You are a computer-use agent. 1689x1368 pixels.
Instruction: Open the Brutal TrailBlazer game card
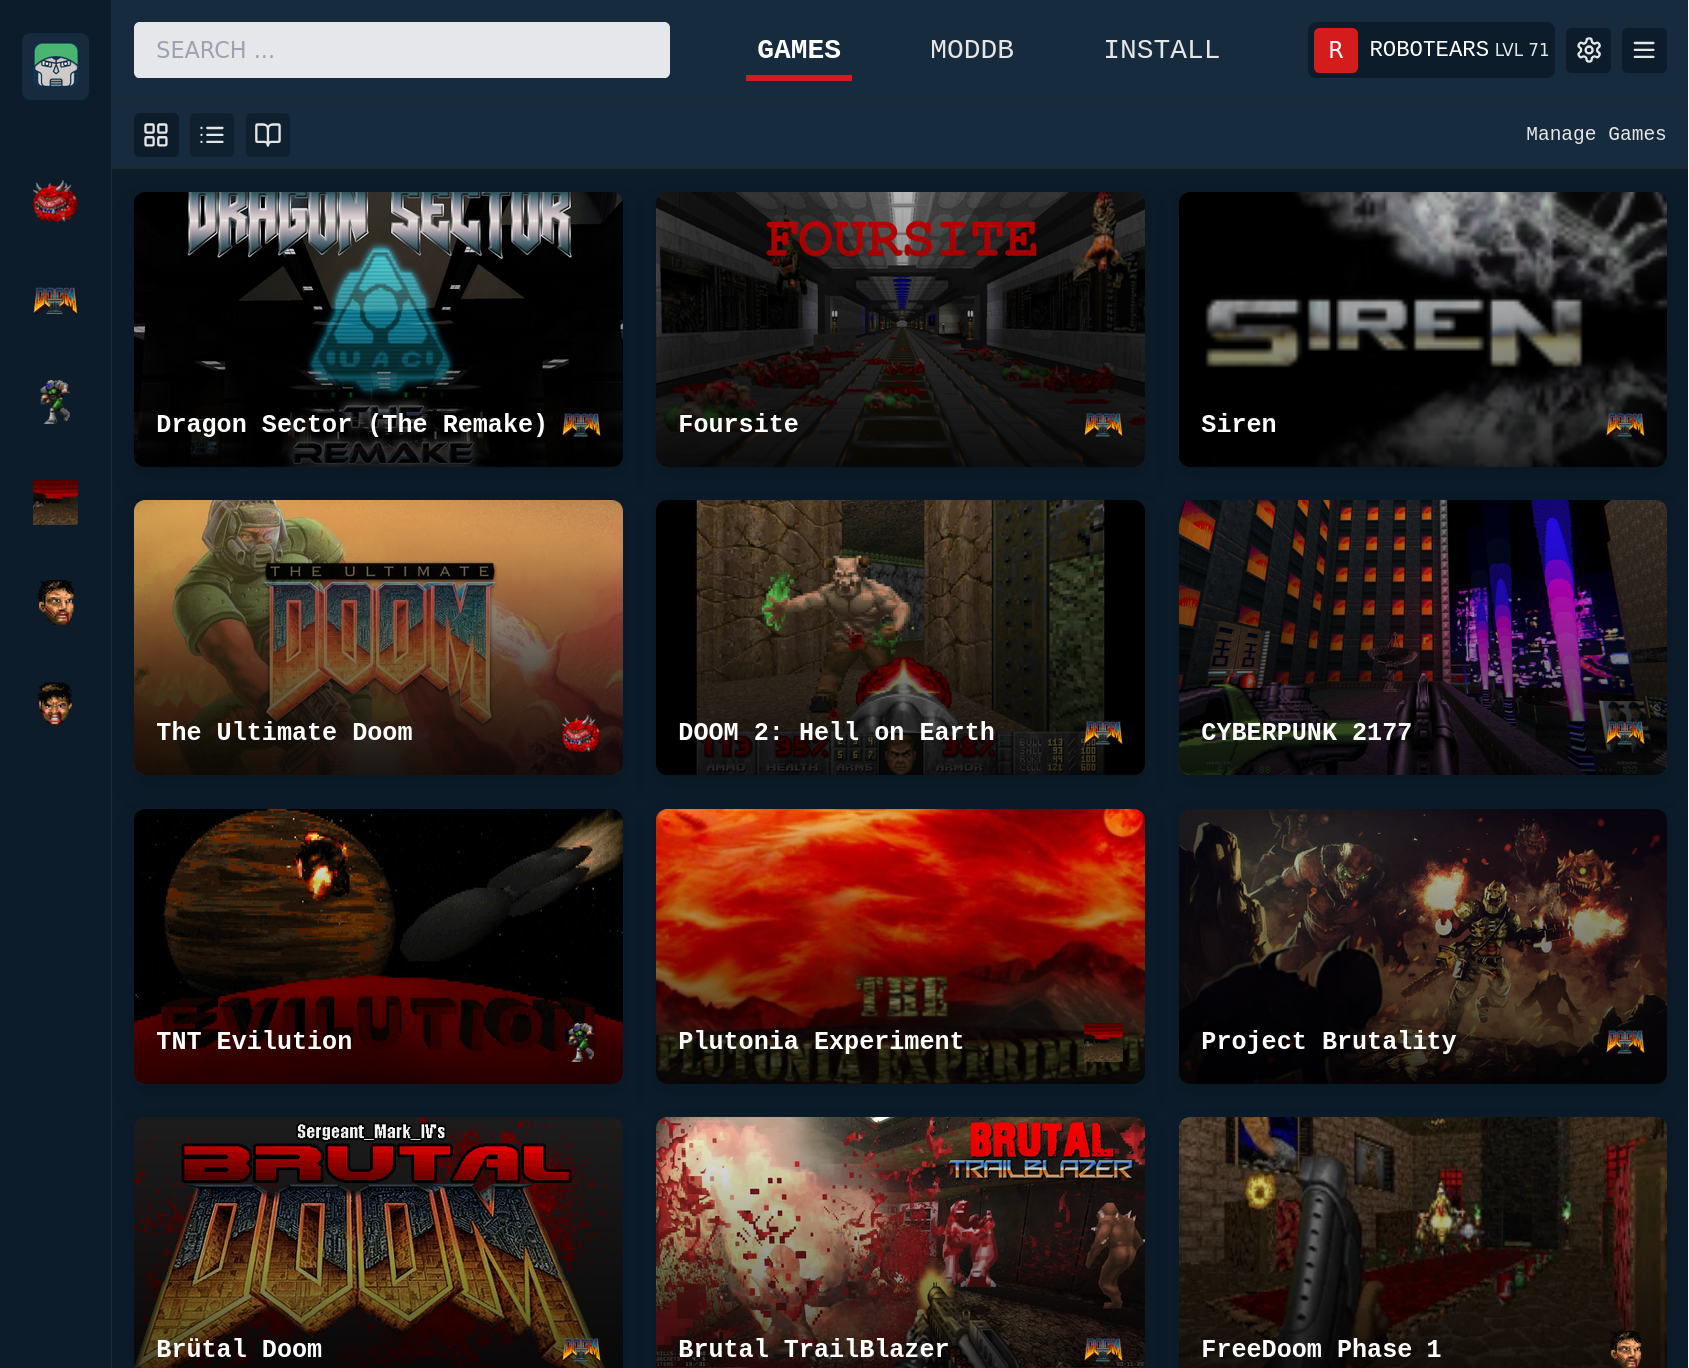[x=900, y=1242]
